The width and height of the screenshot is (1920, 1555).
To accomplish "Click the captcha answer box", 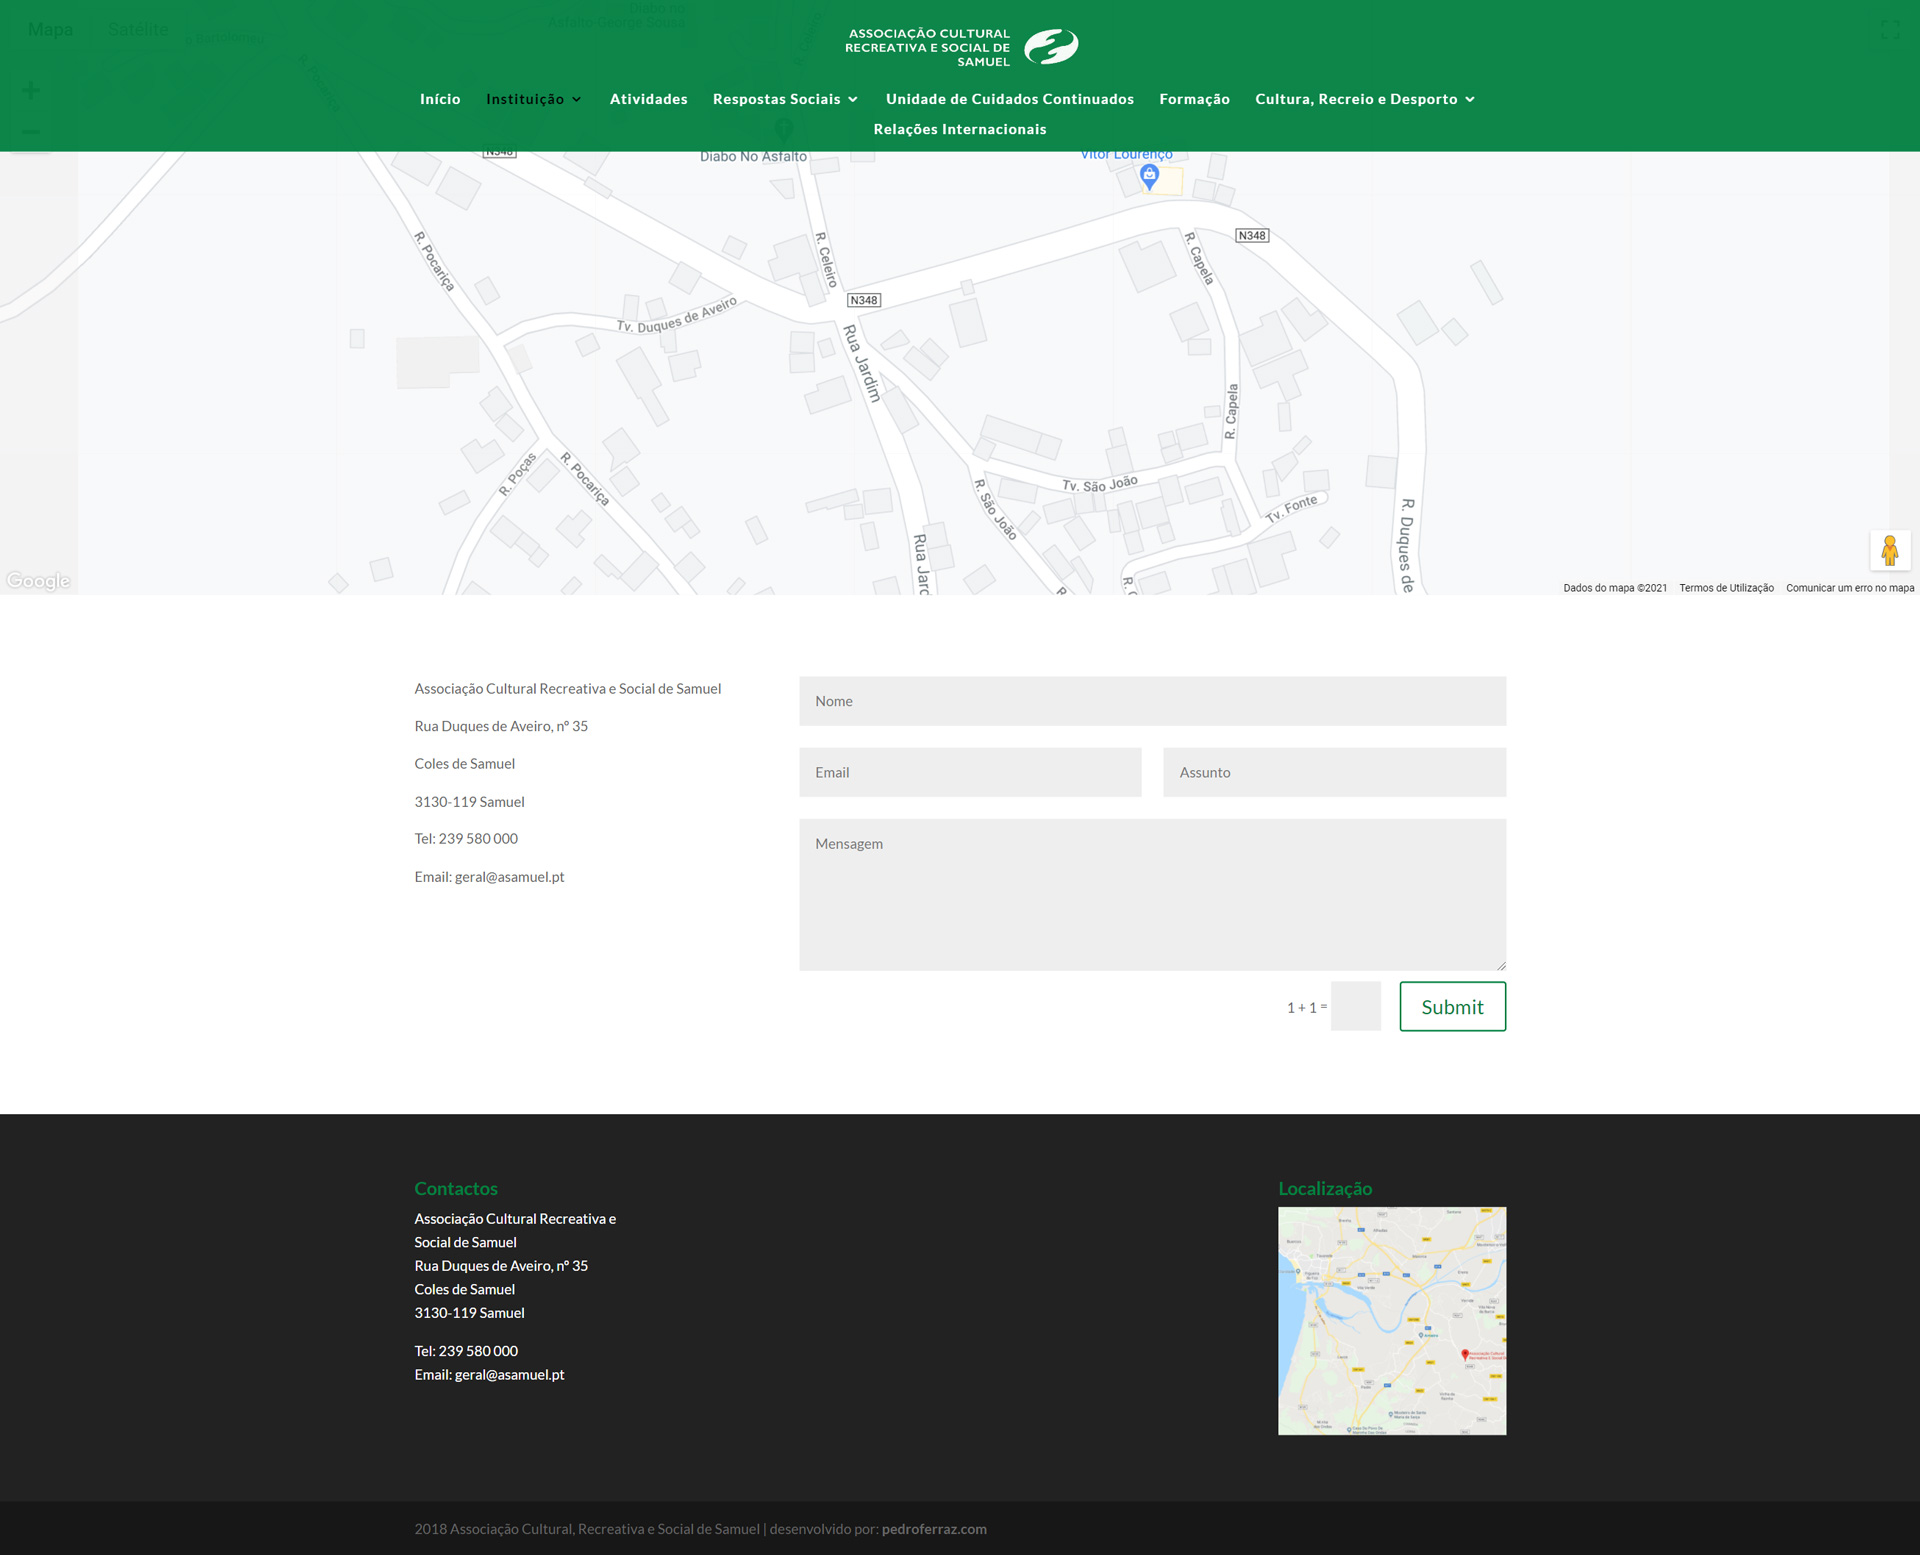I will (x=1355, y=1006).
